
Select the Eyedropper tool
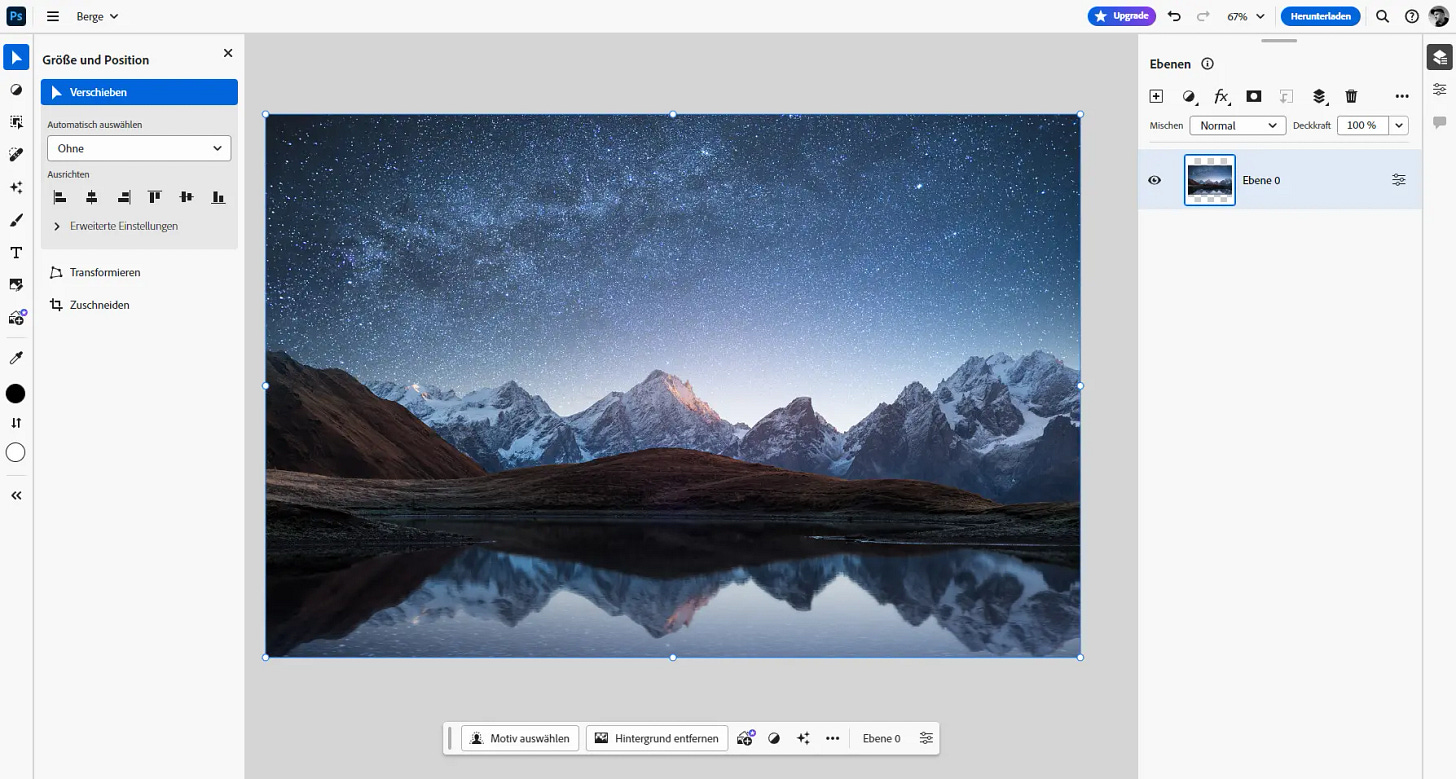(16, 358)
